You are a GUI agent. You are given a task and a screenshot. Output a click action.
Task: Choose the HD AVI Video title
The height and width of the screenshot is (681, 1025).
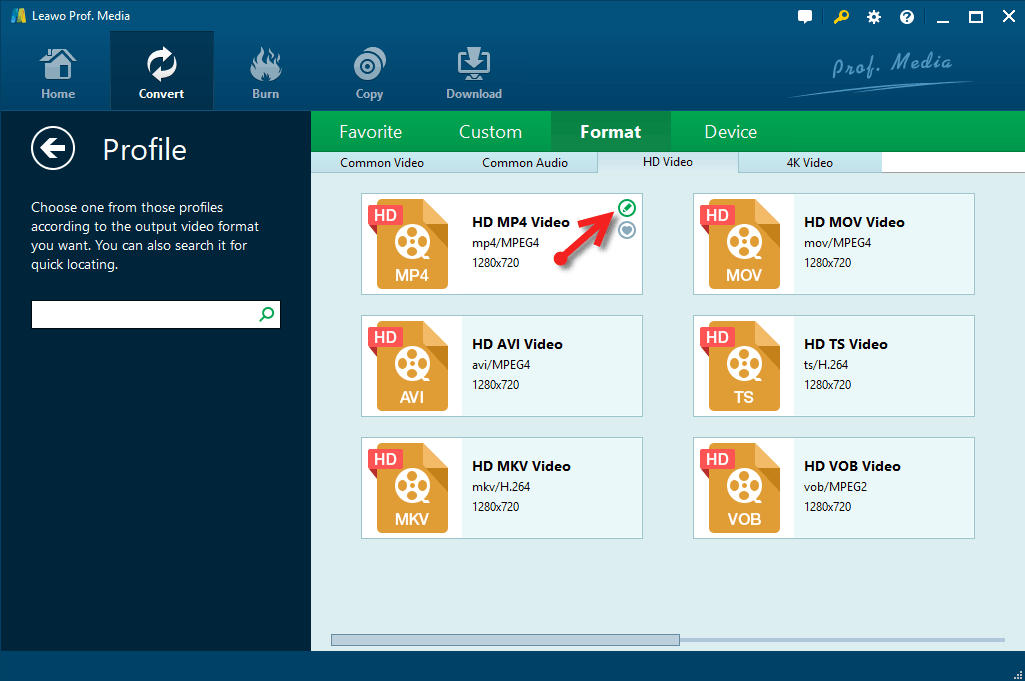[x=517, y=344]
